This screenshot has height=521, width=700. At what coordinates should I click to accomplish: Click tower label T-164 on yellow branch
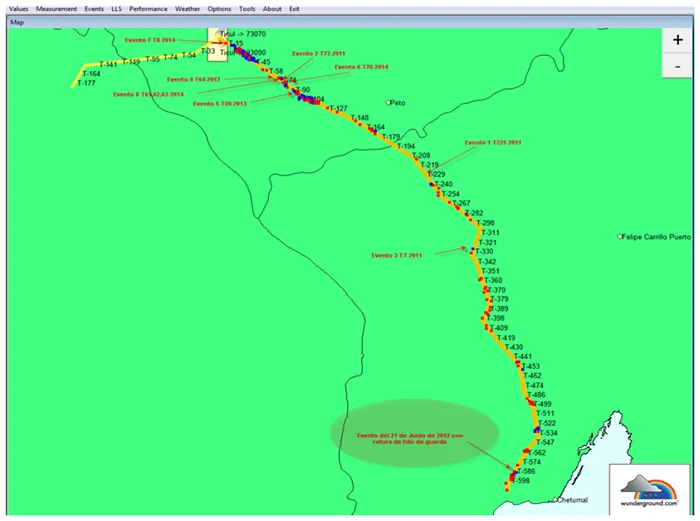pos(90,74)
